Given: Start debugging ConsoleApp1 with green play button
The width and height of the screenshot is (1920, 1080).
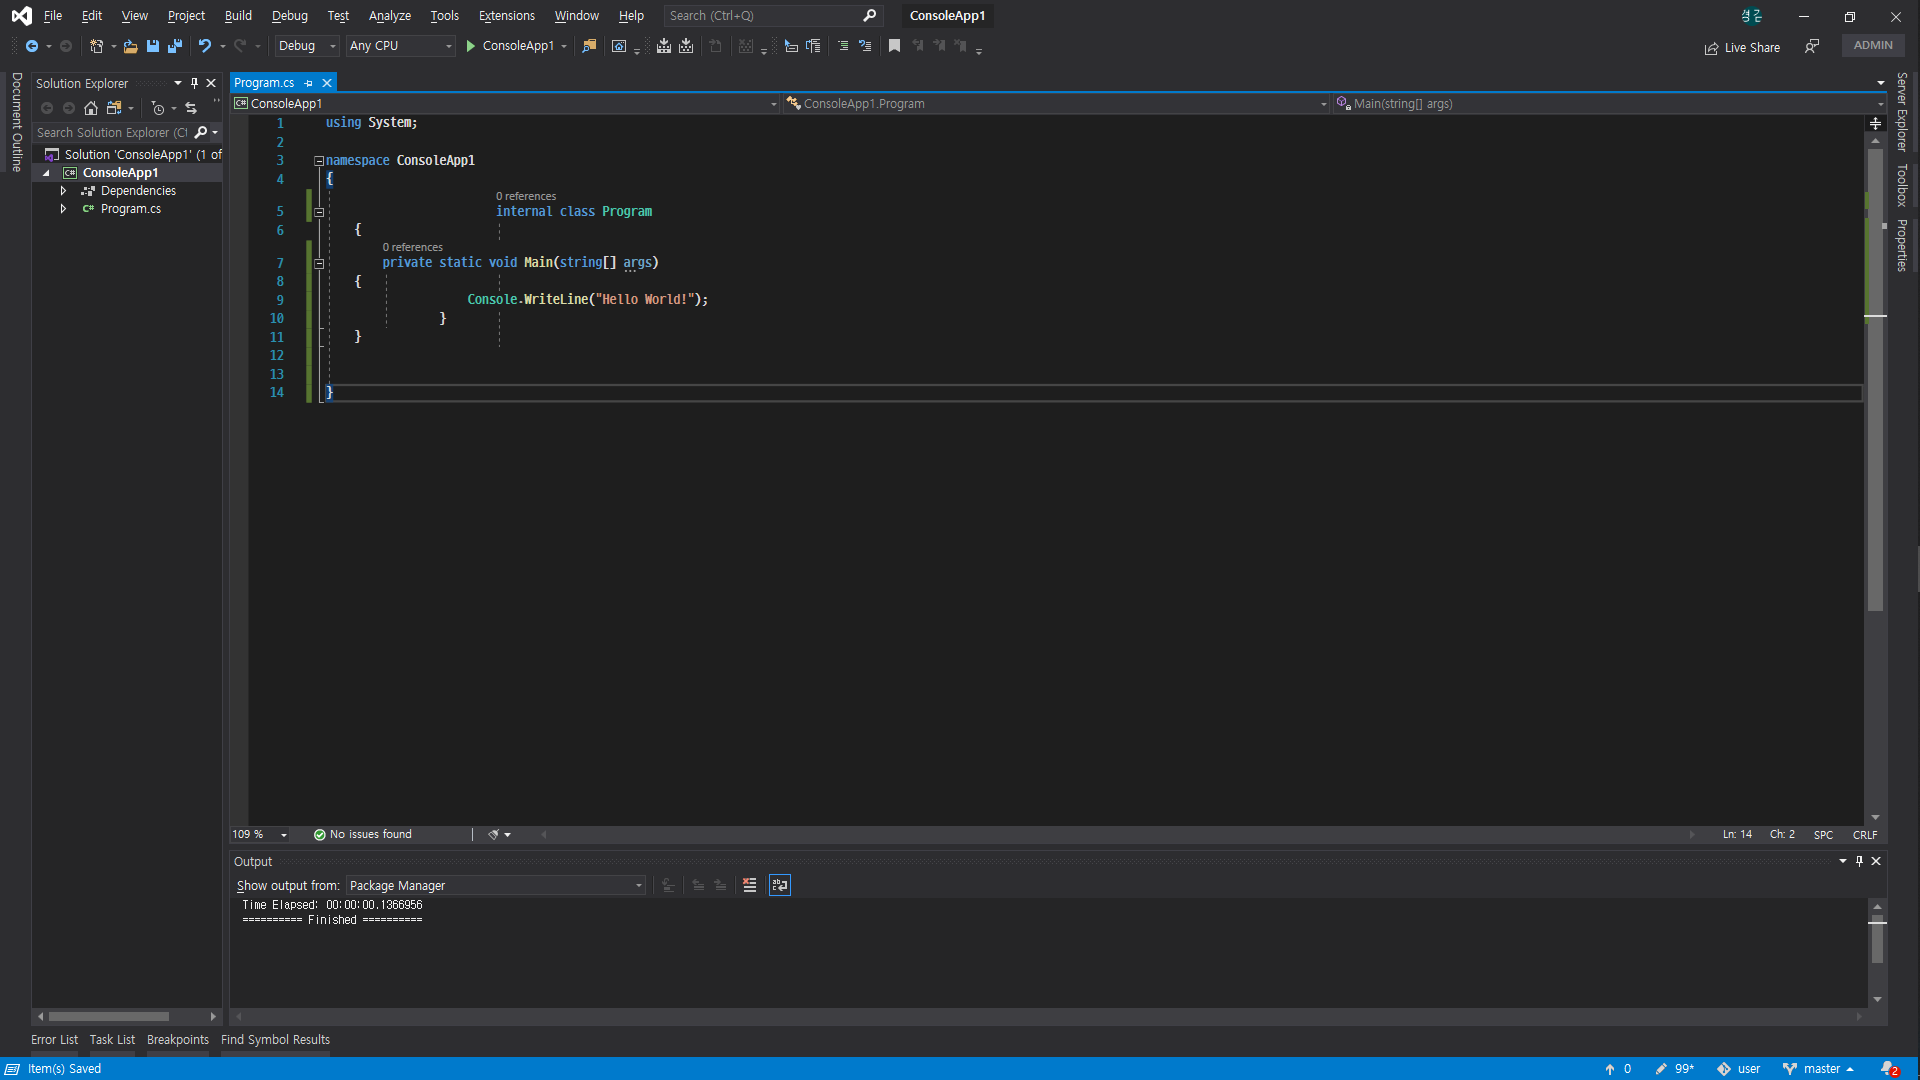Looking at the screenshot, I should (x=471, y=46).
